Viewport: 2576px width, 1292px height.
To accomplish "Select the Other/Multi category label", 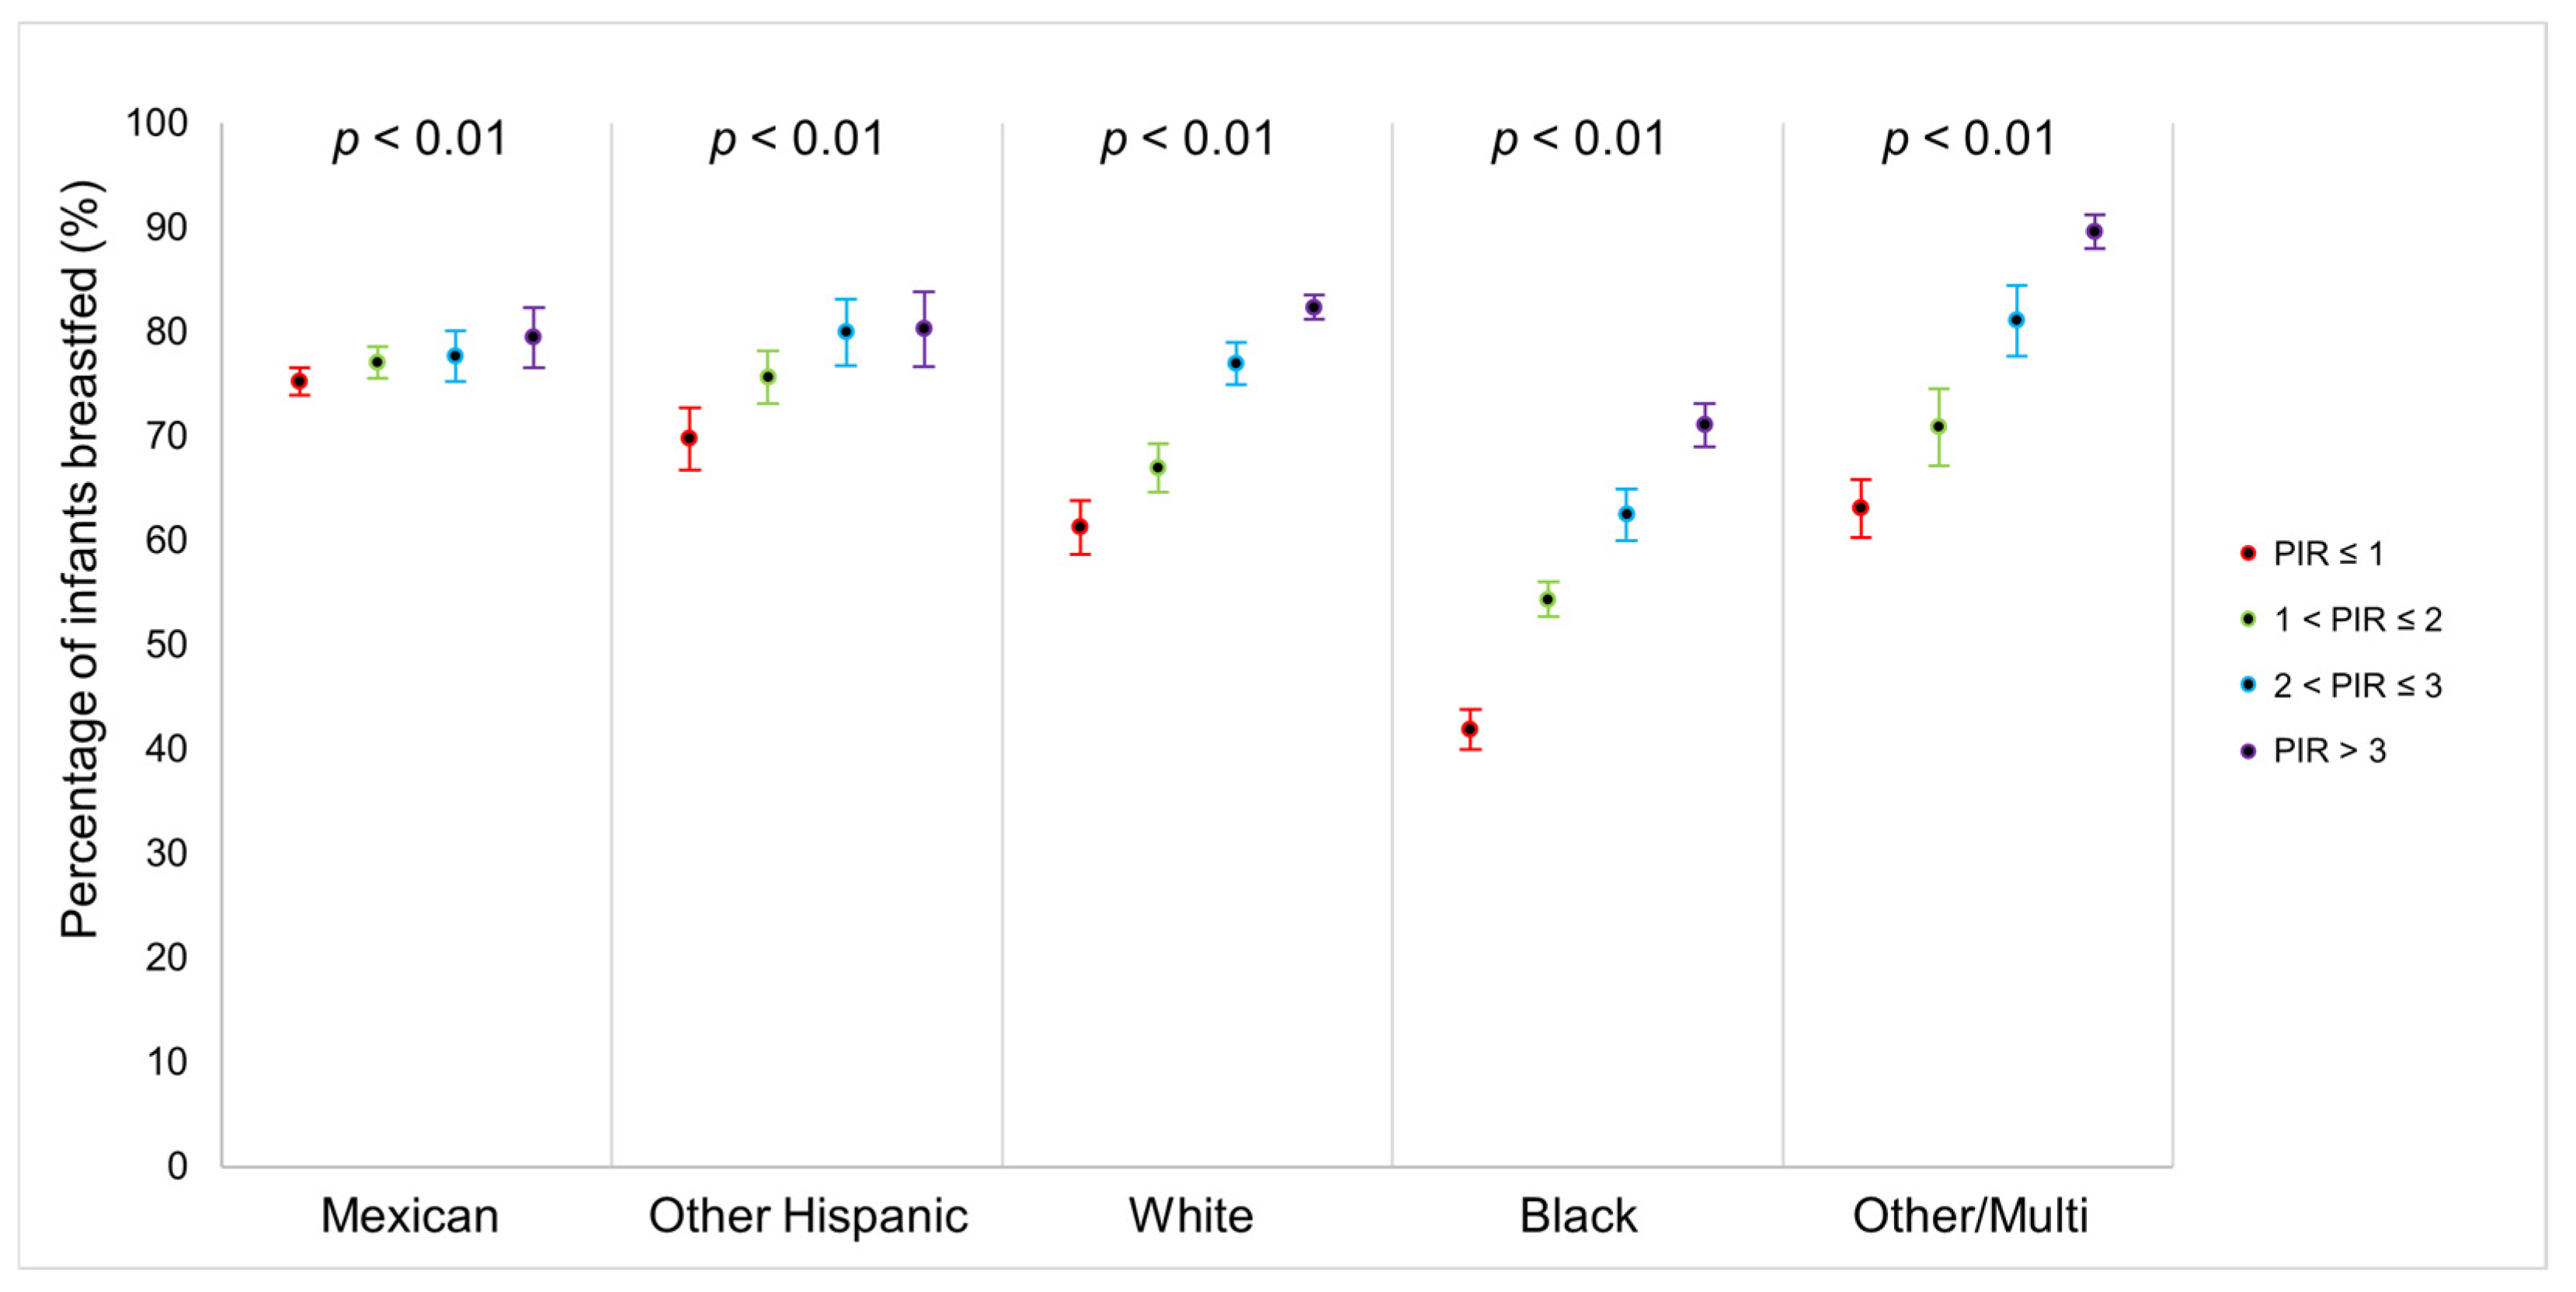I will click(1970, 1216).
